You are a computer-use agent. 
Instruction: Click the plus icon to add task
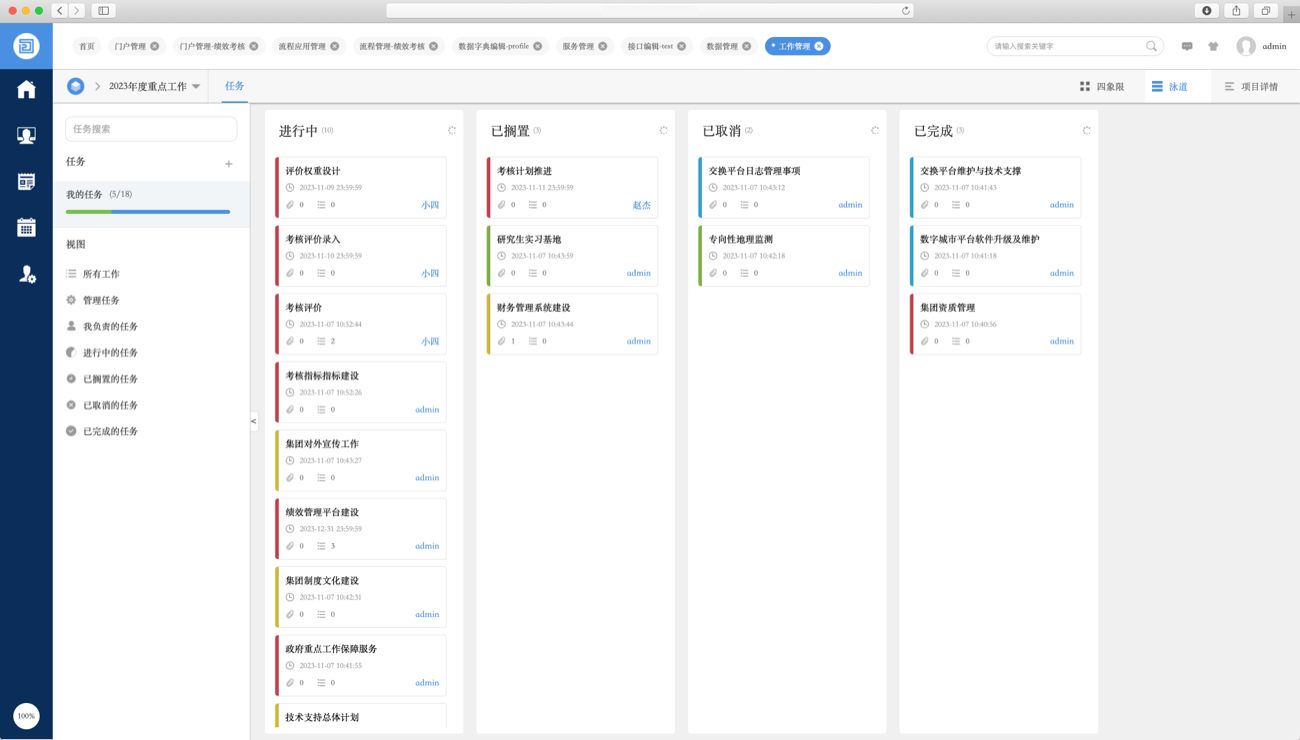click(229, 164)
